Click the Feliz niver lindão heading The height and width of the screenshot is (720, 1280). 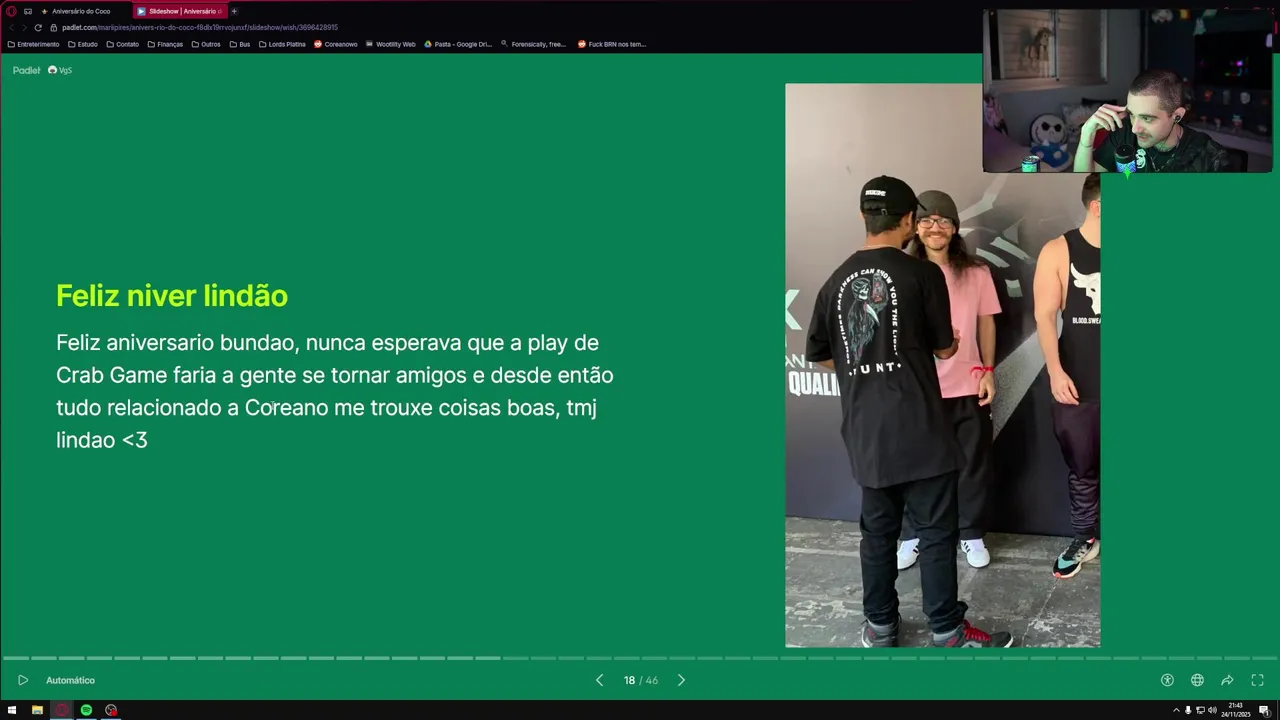172,296
